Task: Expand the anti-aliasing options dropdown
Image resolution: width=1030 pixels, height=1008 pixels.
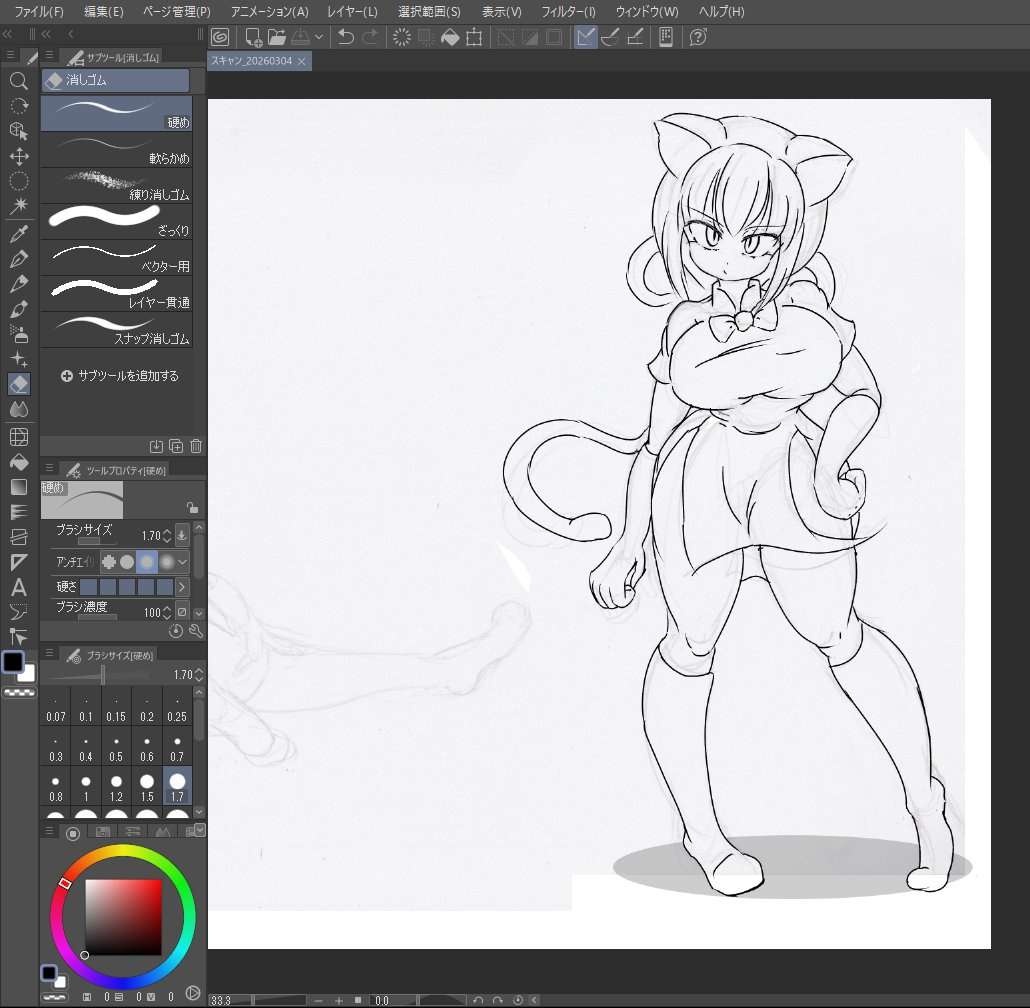Action: tap(183, 562)
